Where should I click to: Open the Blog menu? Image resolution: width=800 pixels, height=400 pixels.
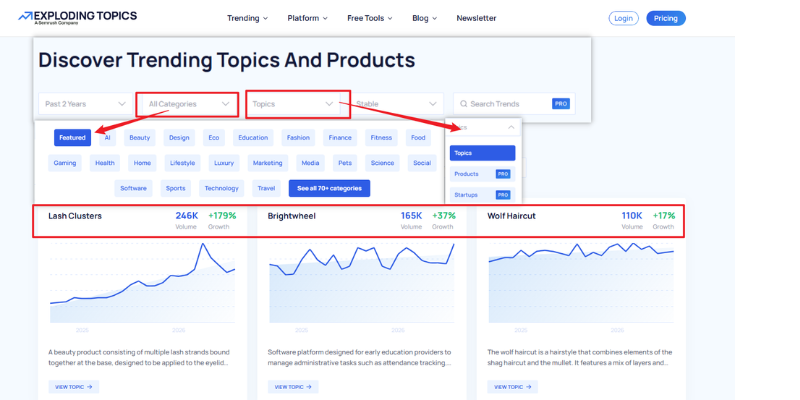(424, 18)
